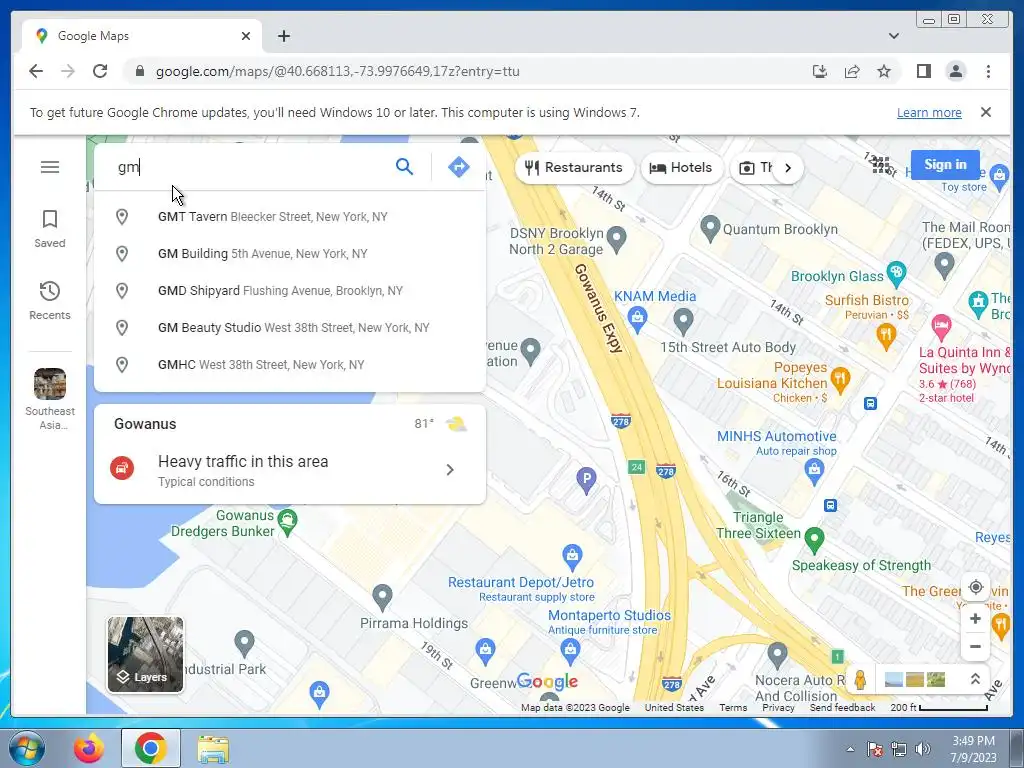Open the Layers satellite thumbnail
Screen dimensions: 1024x768
[146, 654]
